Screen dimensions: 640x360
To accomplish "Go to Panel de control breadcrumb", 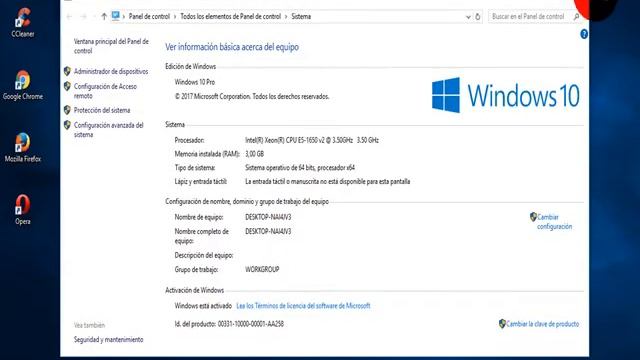I will coord(149,17).
